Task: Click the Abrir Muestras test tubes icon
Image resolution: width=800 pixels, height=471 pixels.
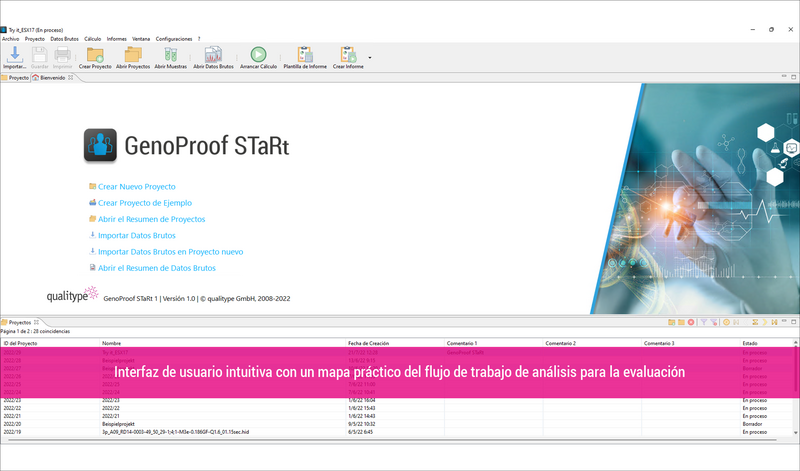Action: (x=170, y=54)
